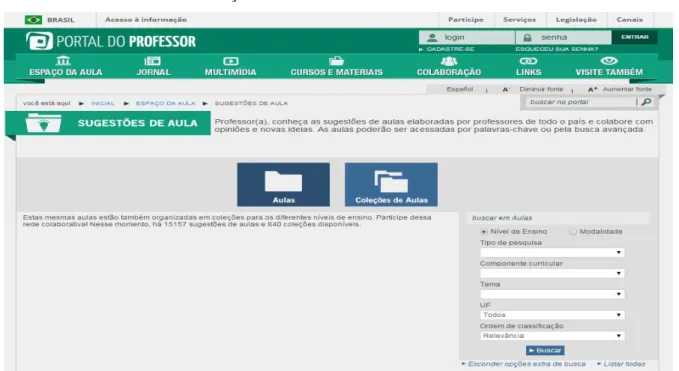Image resolution: width=679 pixels, height=371 pixels.
Task: Click the Aumentar fonte link
Action: 627,89
